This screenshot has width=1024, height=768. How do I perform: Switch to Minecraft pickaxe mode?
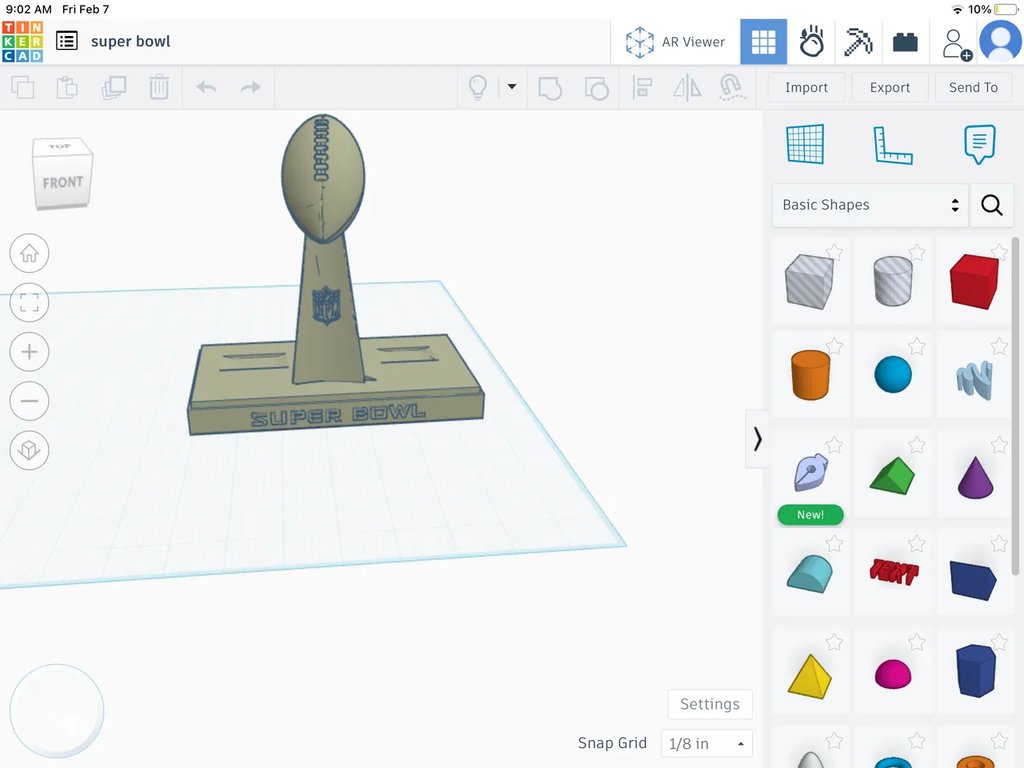point(858,42)
